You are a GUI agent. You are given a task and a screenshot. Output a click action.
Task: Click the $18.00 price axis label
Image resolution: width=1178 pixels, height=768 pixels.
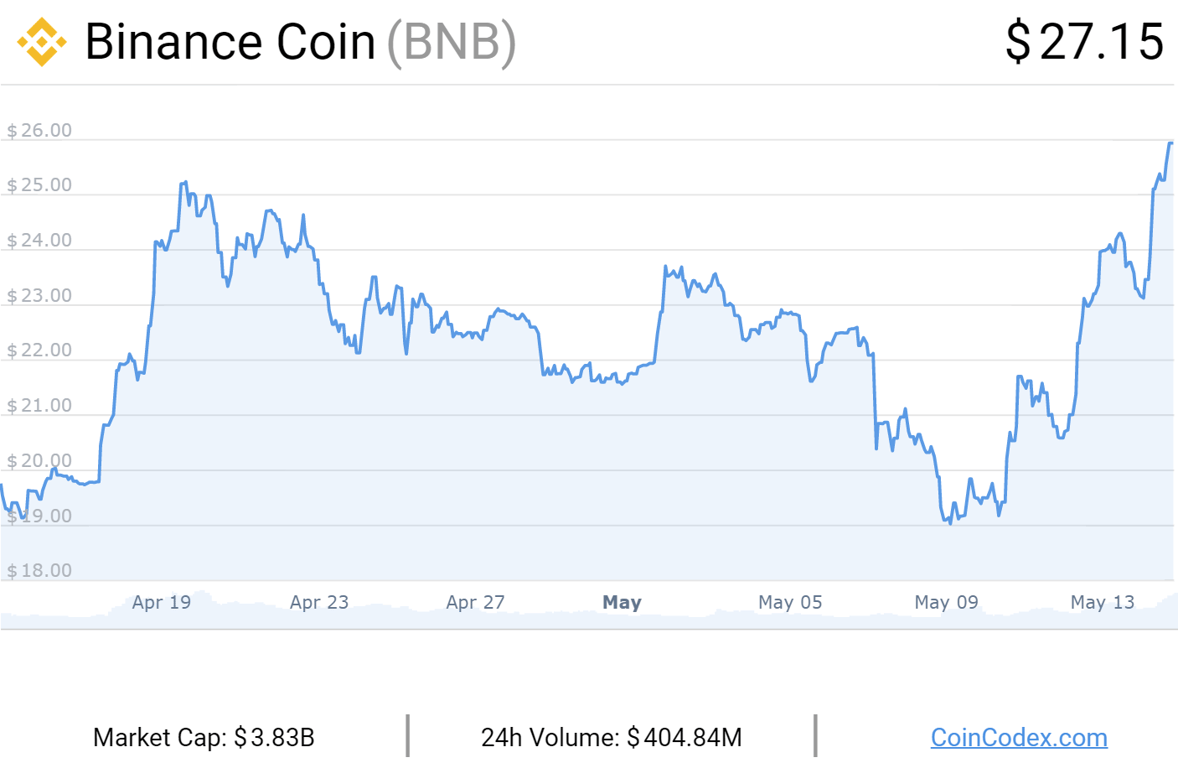pyautogui.click(x=39, y=570)
